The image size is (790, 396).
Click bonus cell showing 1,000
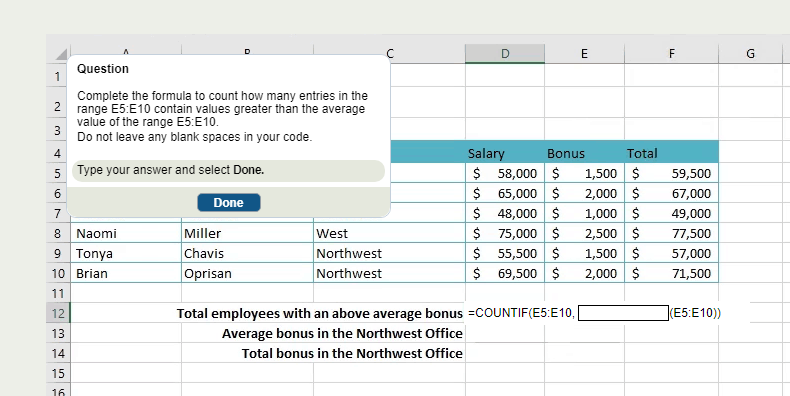click(x=584, y=214)
